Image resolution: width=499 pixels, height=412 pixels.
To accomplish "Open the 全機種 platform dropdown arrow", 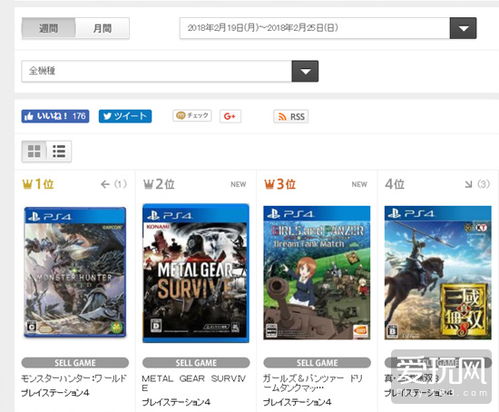I will click(305, 71).
